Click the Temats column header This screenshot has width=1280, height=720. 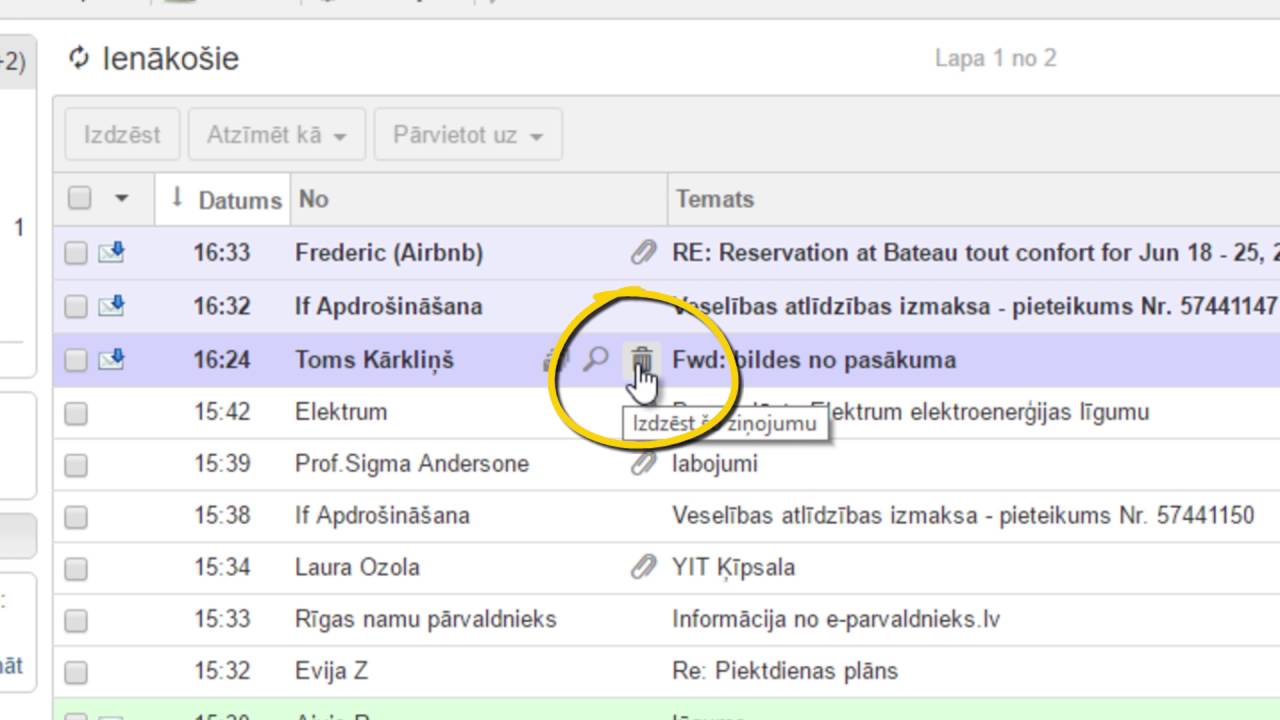pyautogui.click(x=714, y=199)
